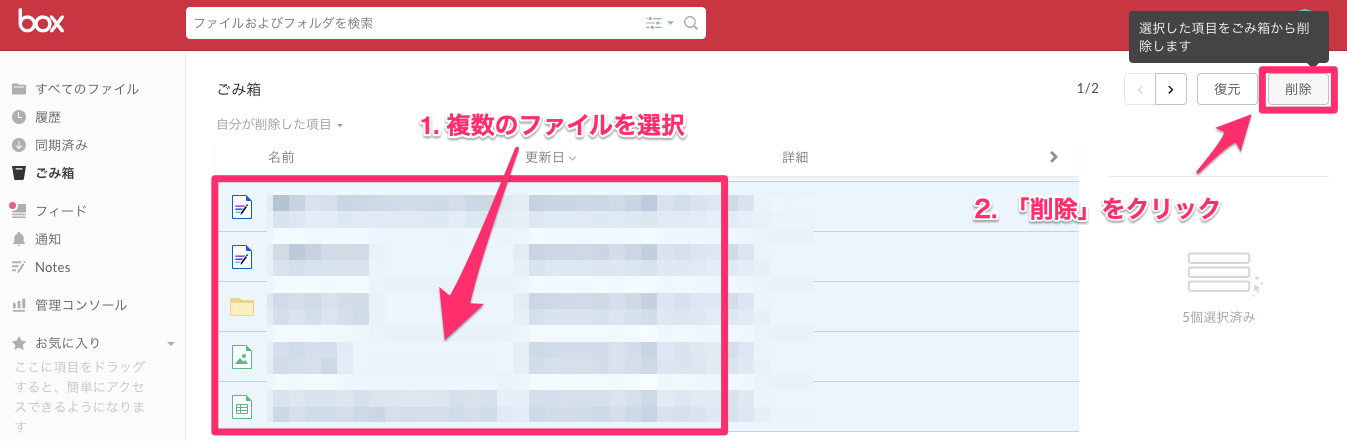Go to すべてのファイル
Viewport: 1347px width, 441px height.
[86, 89]
